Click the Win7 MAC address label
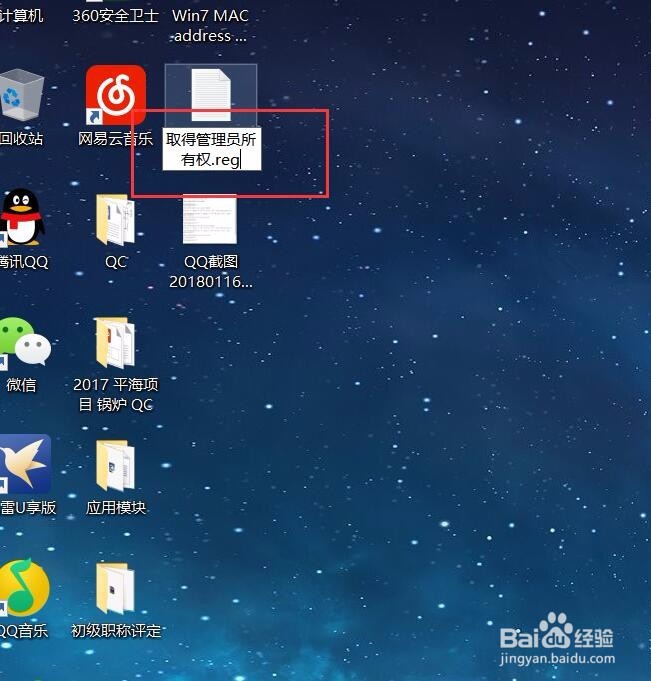651x681 pixels. pyautogui.click(x=210, y=25)
